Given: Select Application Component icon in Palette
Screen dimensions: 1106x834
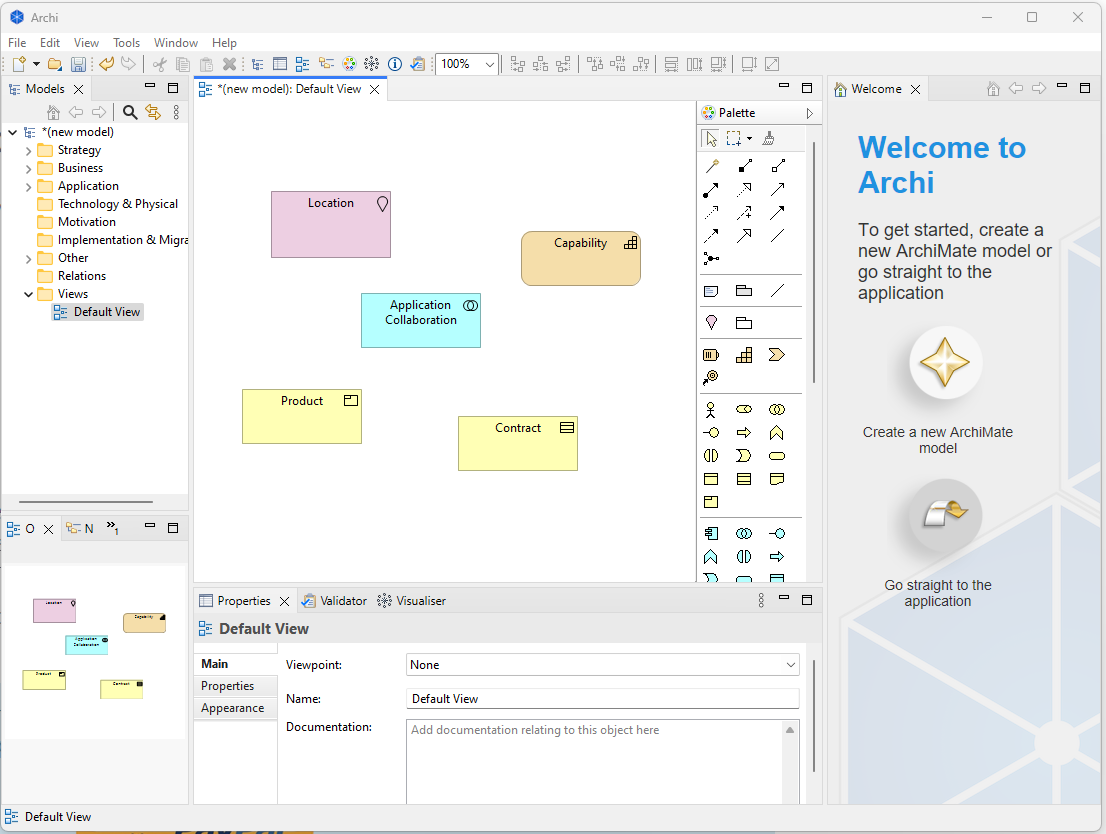Looking at the screenshot, I should [711, 533].
